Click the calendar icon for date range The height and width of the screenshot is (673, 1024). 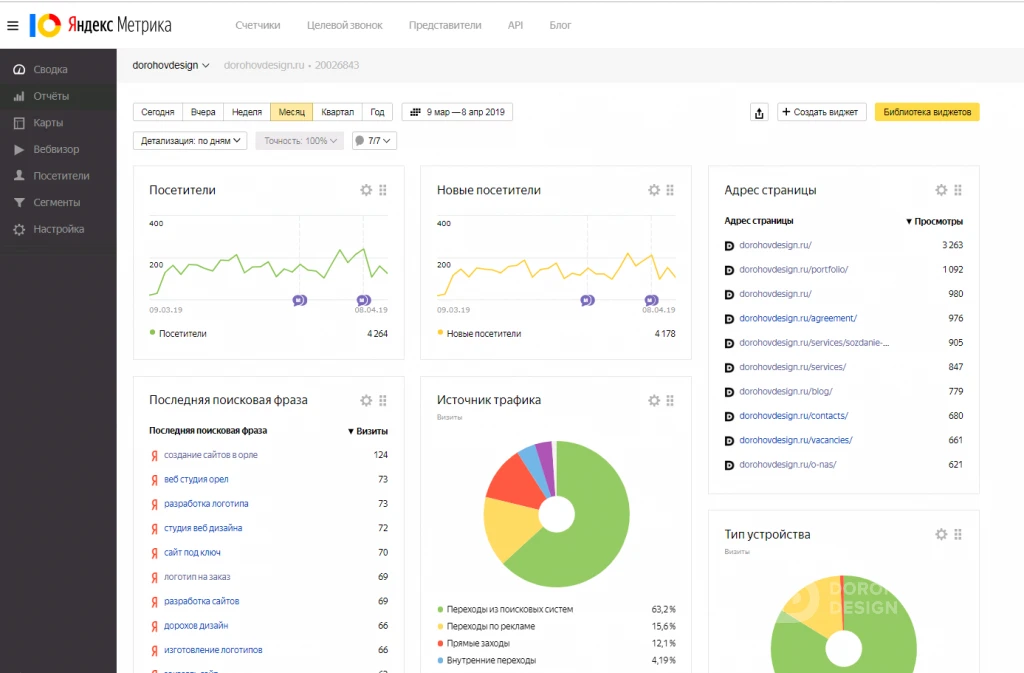coord(415,112)
